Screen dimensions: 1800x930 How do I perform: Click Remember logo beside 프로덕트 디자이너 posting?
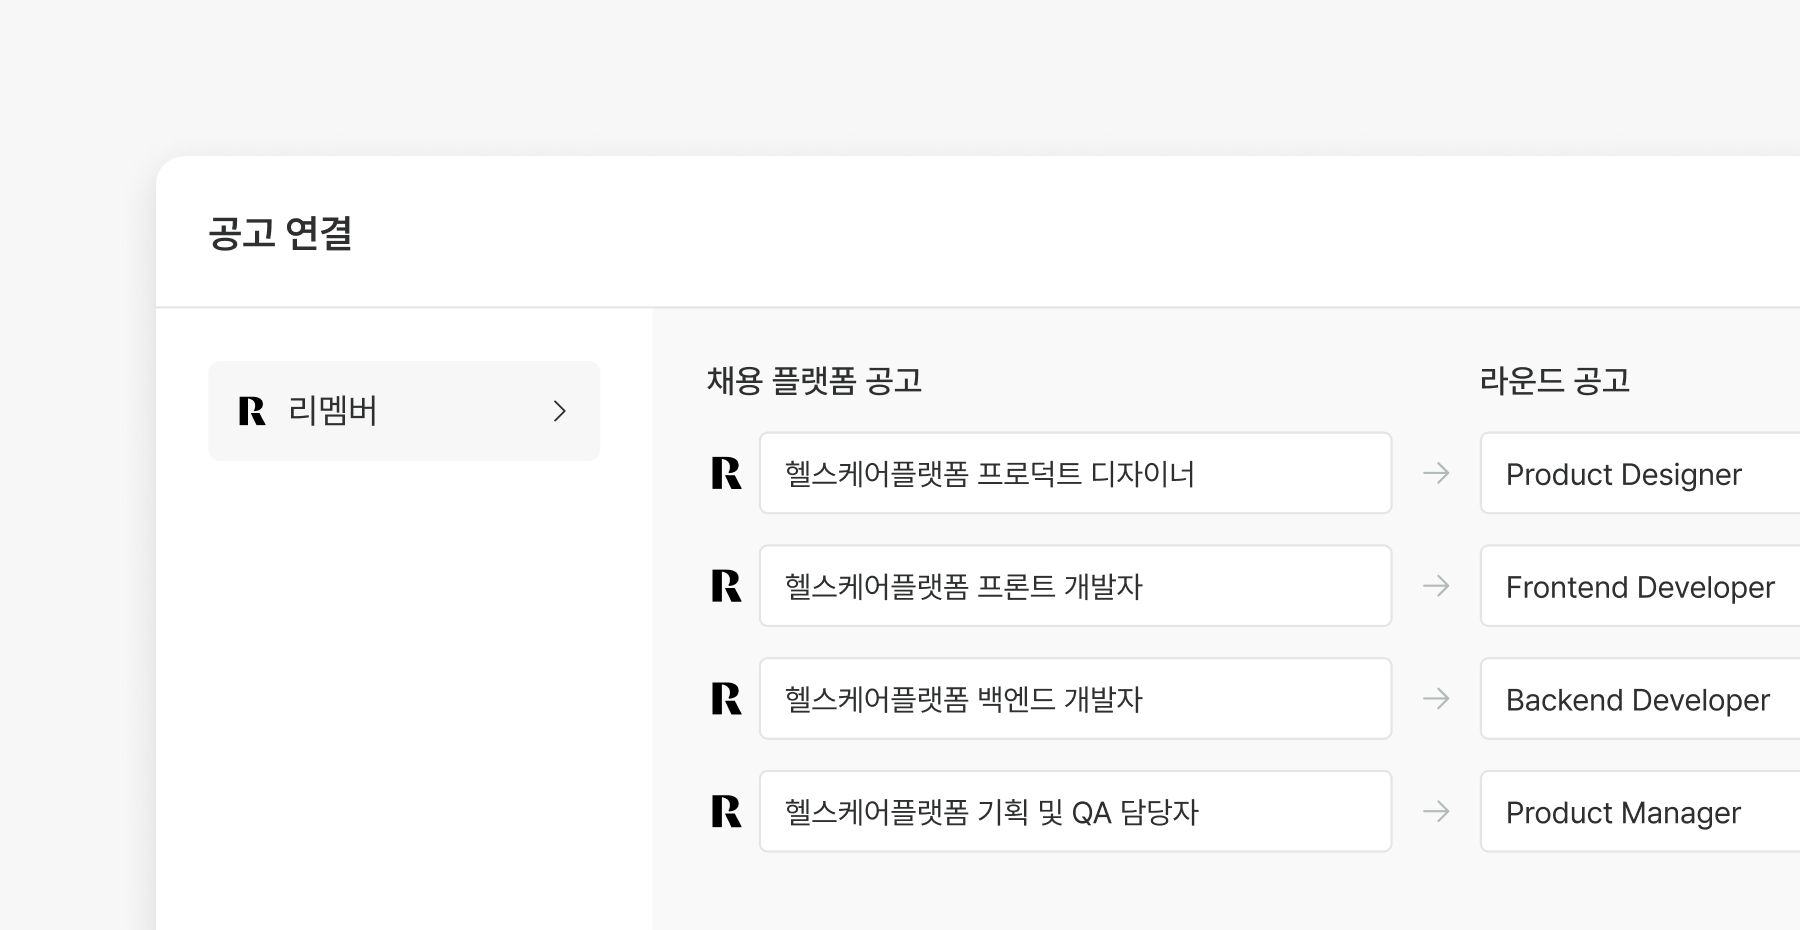point(727,473)
